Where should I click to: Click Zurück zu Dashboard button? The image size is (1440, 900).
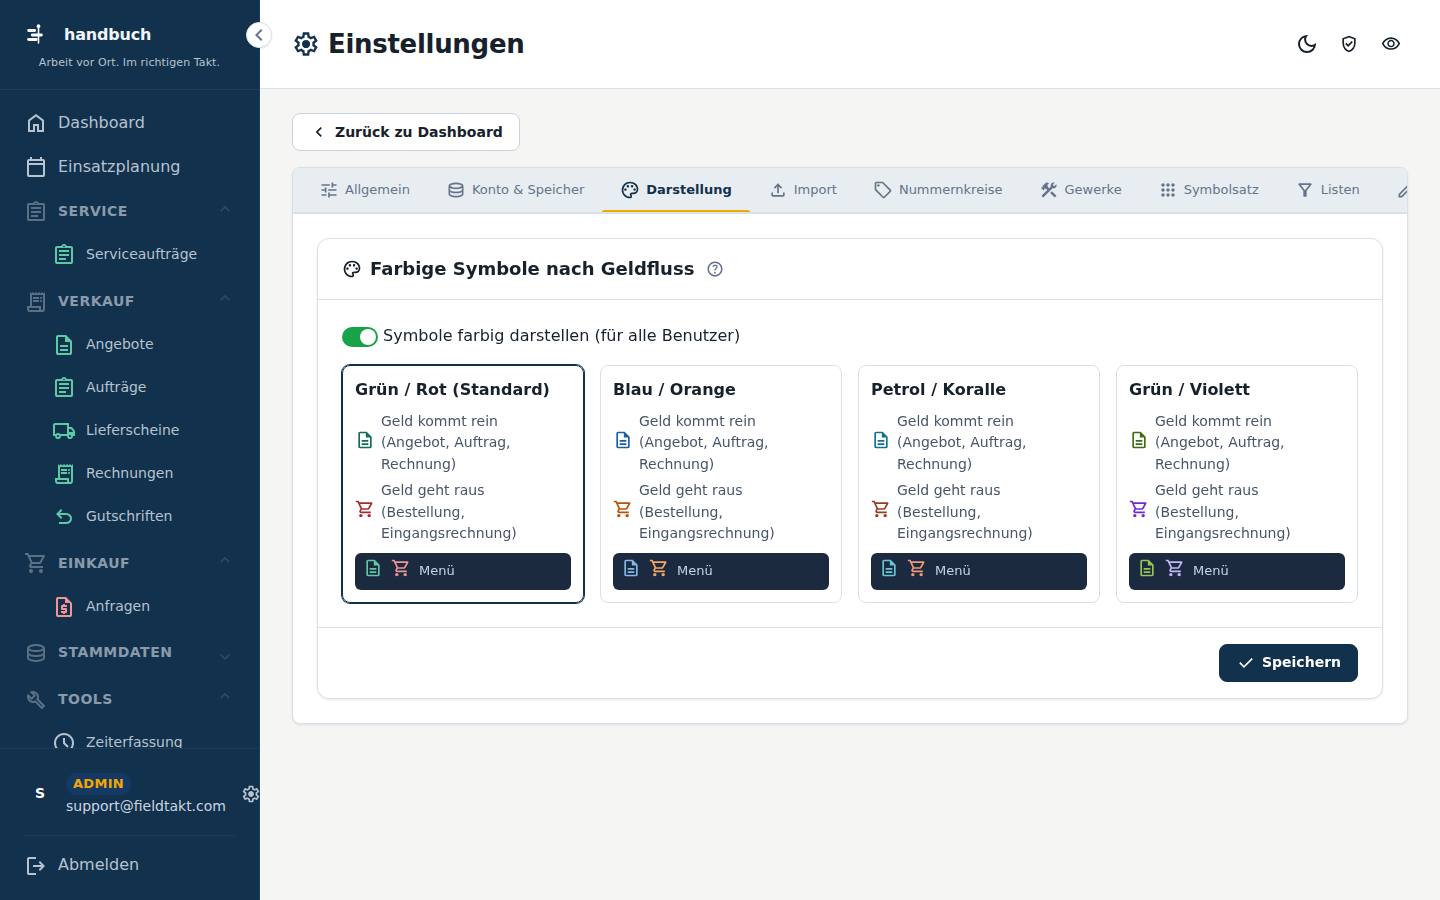click(406, 132)
